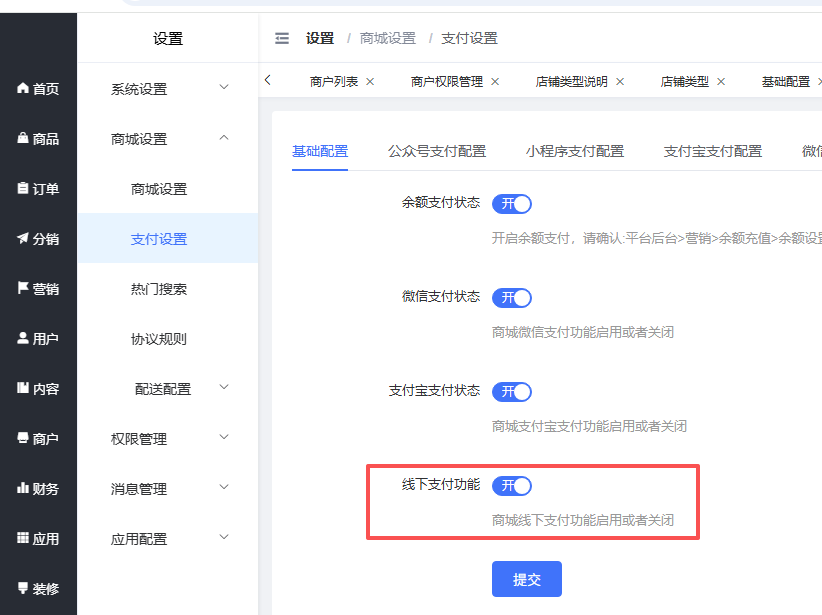Switch to the 支付宝支付配置 tab
Image resolution: width=822 pixels, height=615 pixels.
712,151
